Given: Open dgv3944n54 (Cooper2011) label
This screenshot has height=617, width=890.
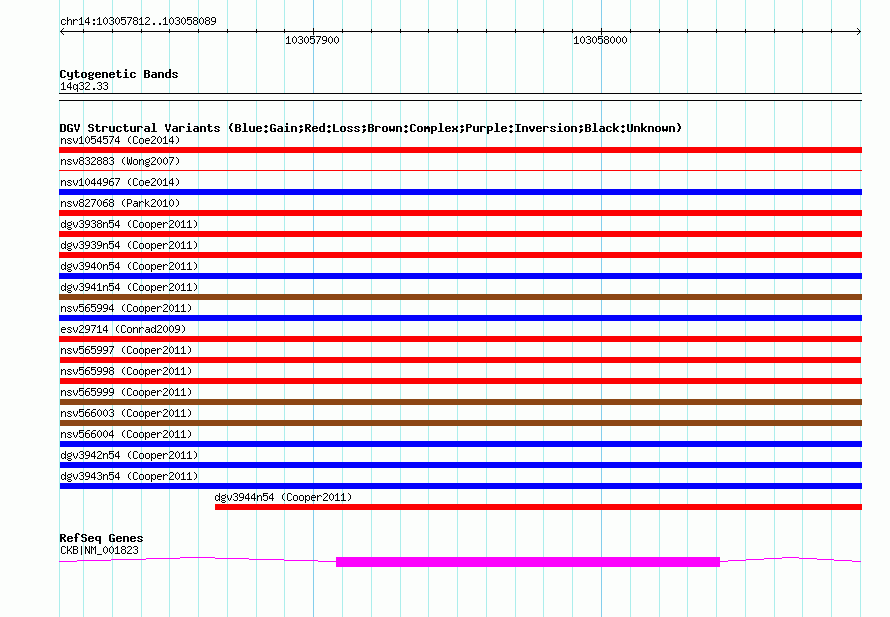Looking at the screenshot, I should click(x=283, y=497).
